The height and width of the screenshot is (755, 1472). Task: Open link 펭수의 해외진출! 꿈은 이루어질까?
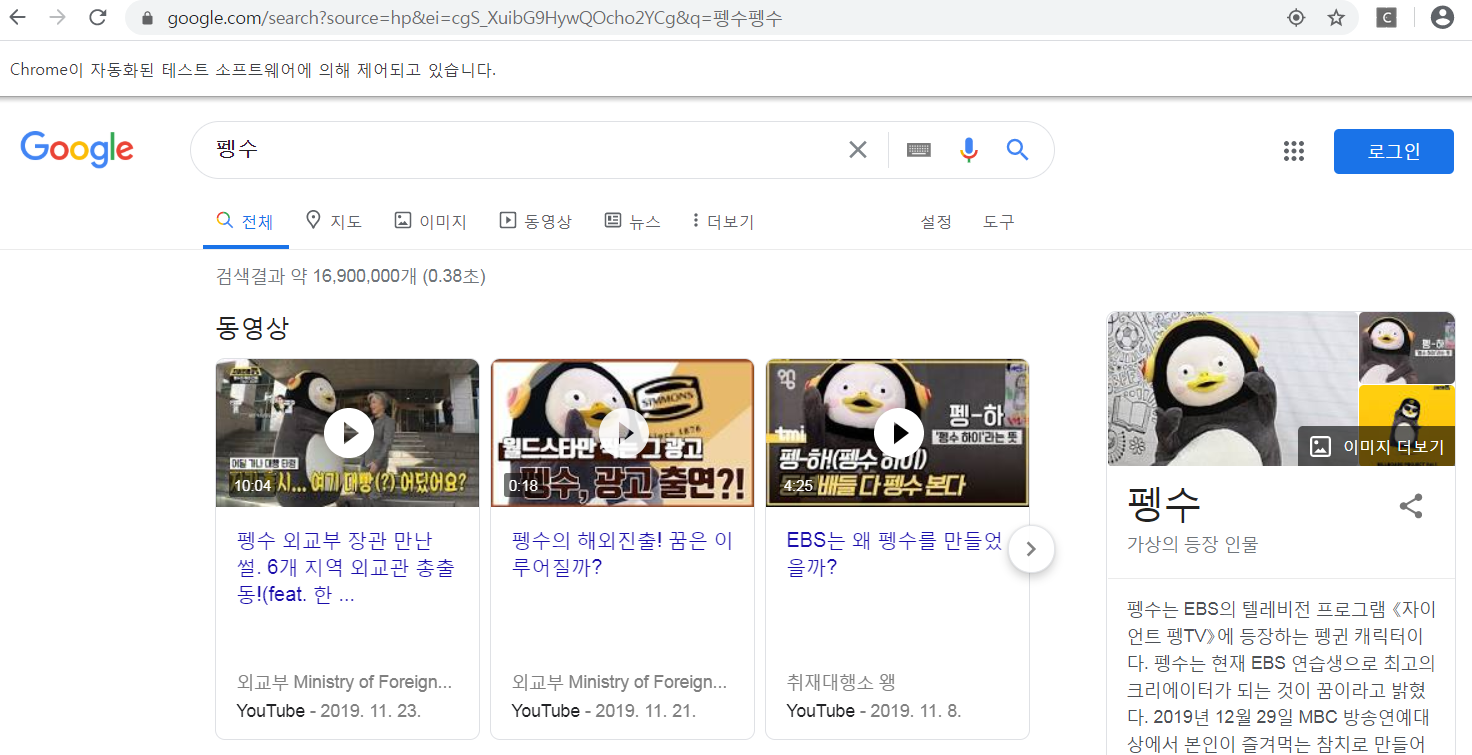tap(622, 555)
